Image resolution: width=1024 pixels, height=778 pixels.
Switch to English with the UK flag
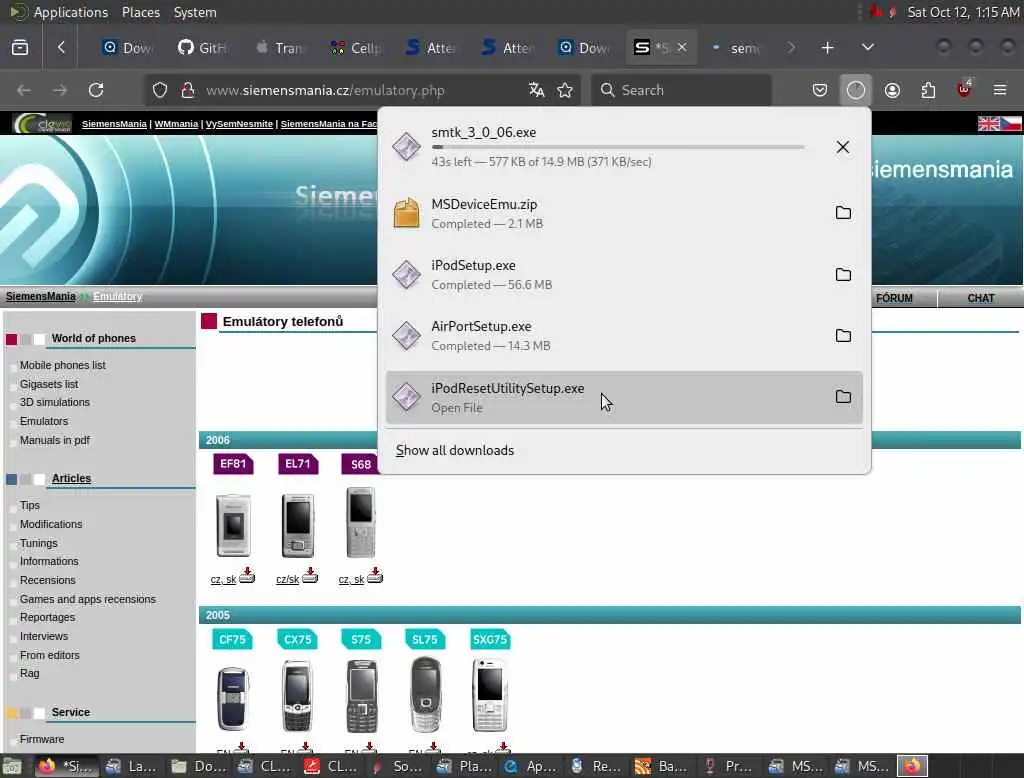[988, 123]
